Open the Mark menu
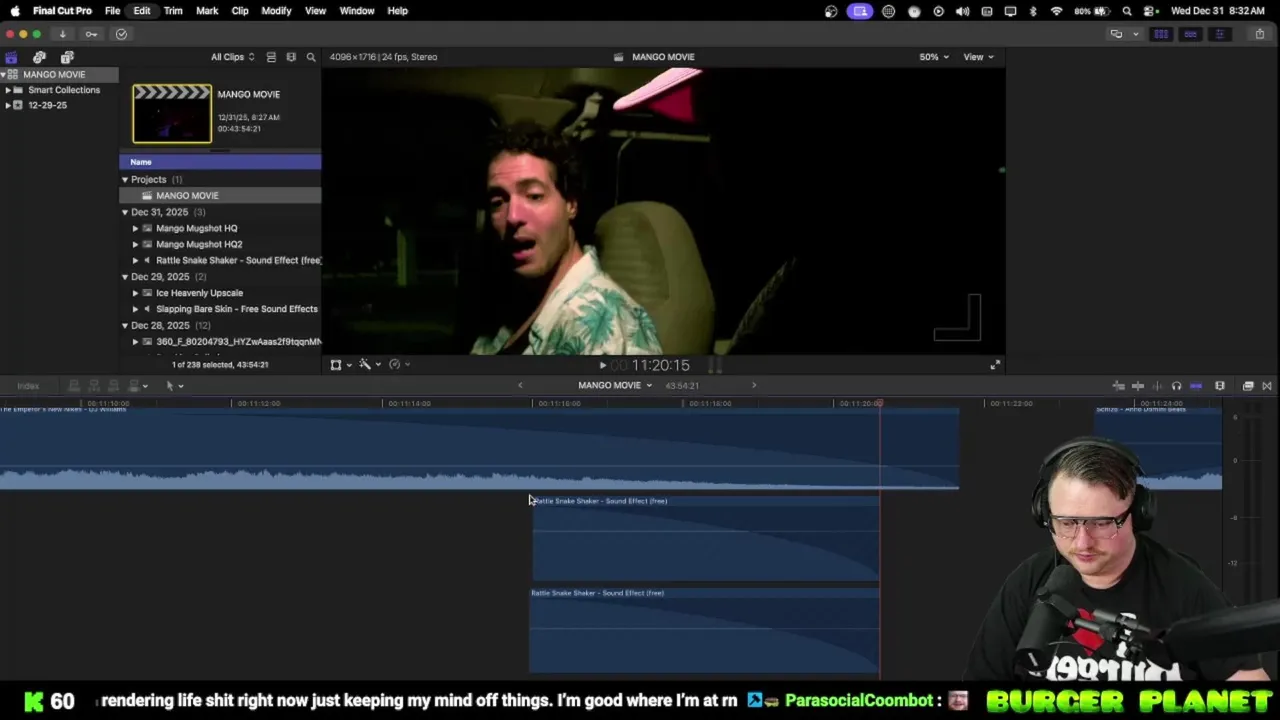This screenshot has height=720, width=1280. tap(207, 11)
